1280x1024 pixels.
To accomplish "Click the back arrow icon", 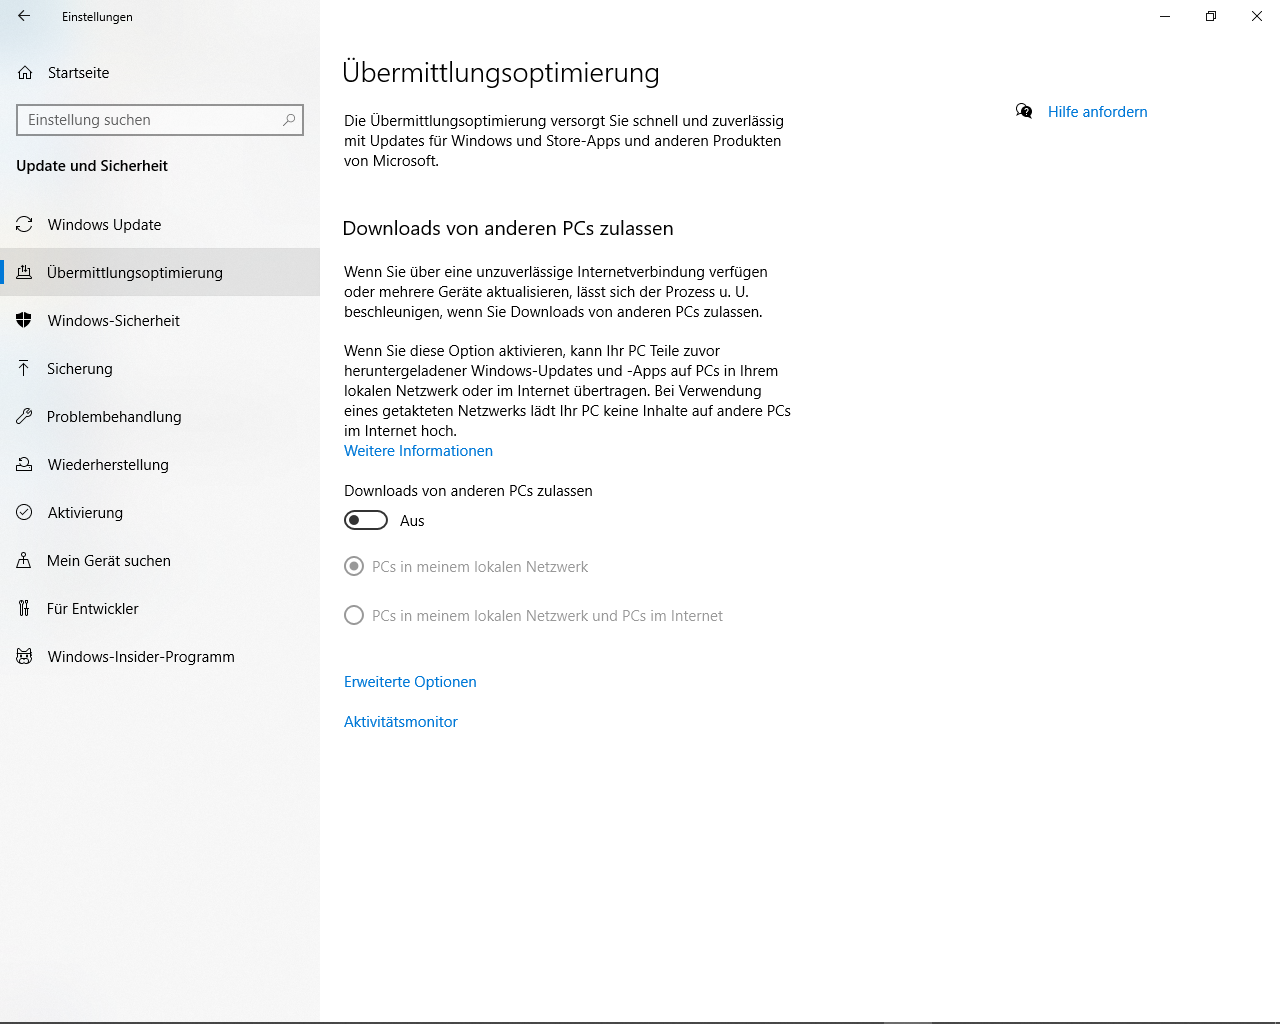I will pos(24,16).
